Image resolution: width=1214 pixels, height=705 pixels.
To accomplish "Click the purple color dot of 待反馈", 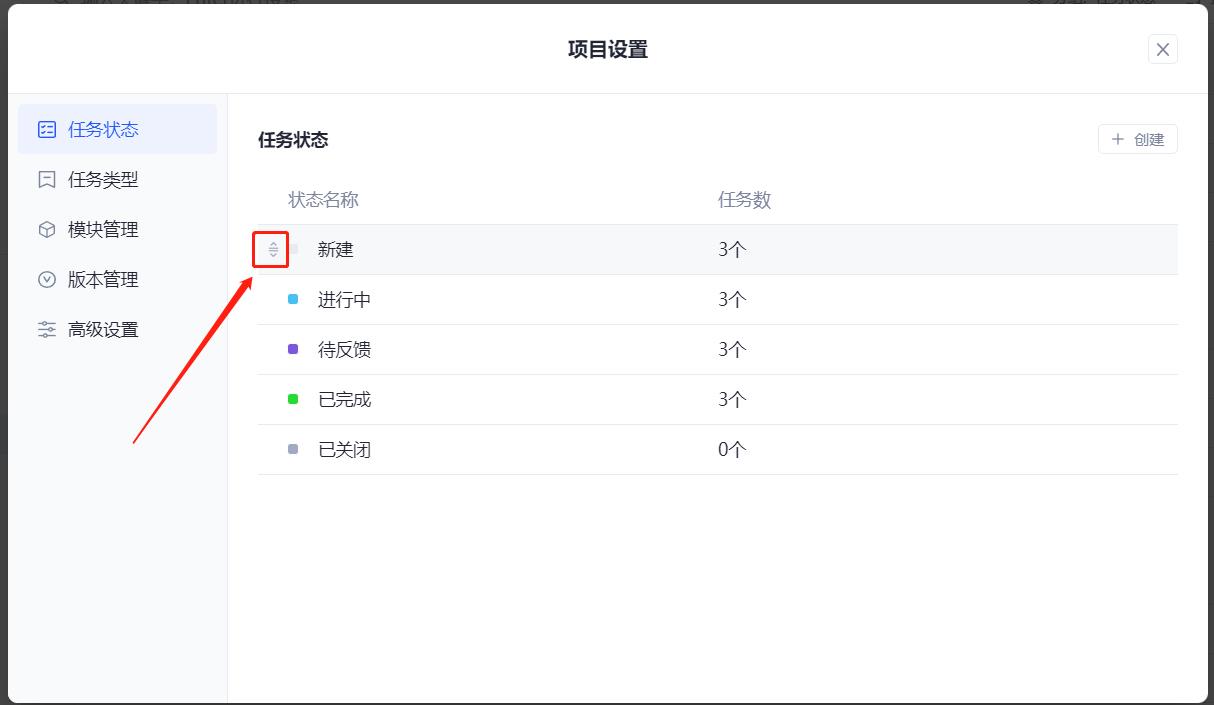I will coord(293,349).
